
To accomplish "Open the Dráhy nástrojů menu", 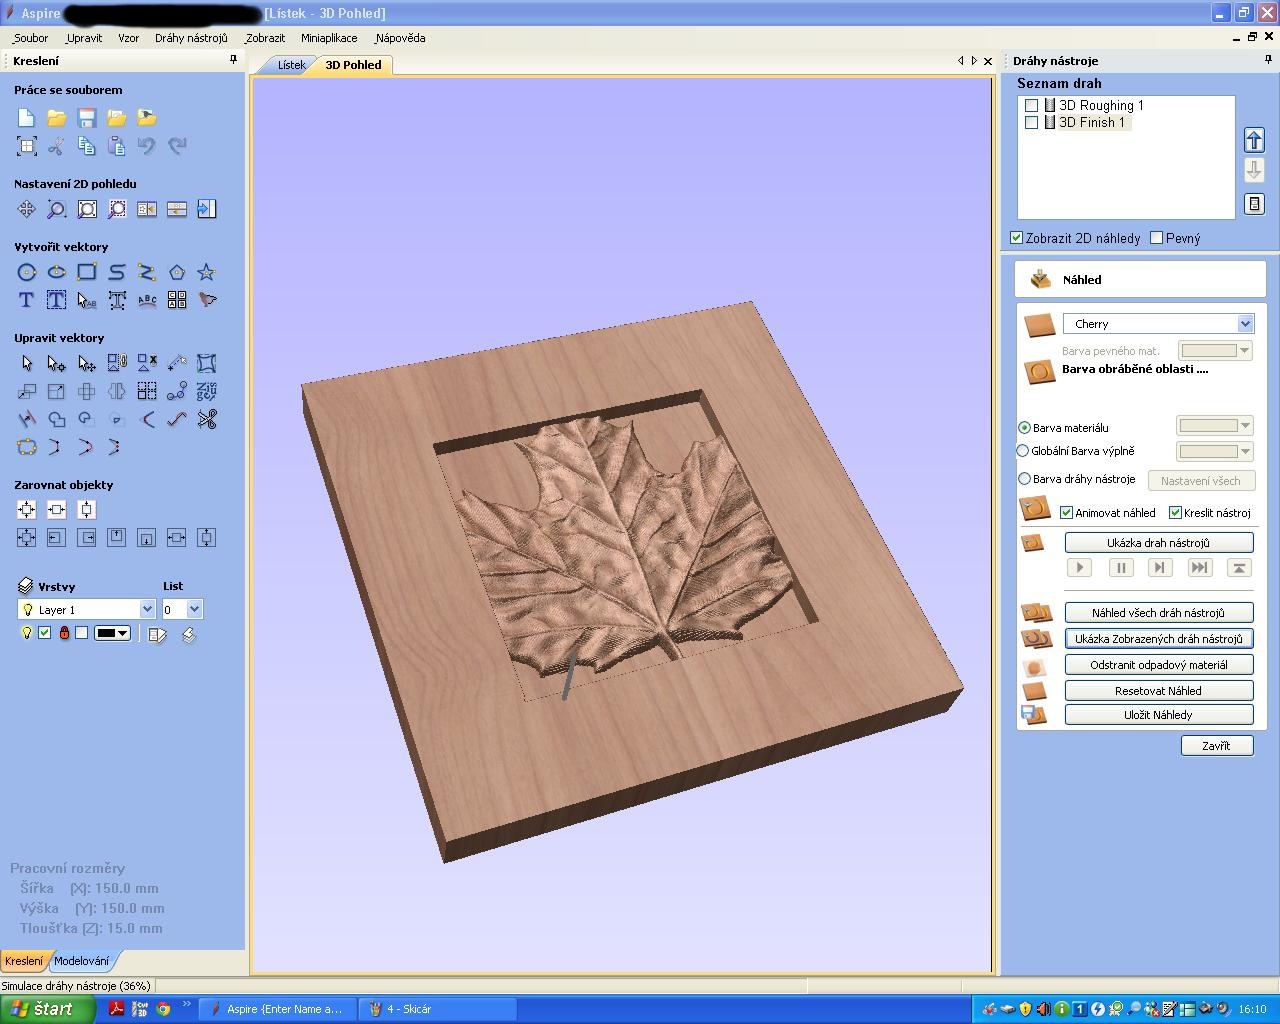I will [191, 38].
